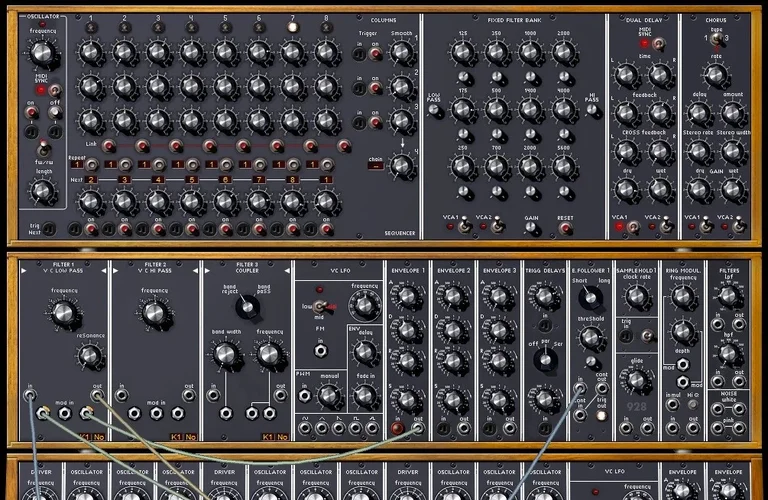
Task: Click the Filters lpf in jack
Action: tap(718, 324)
